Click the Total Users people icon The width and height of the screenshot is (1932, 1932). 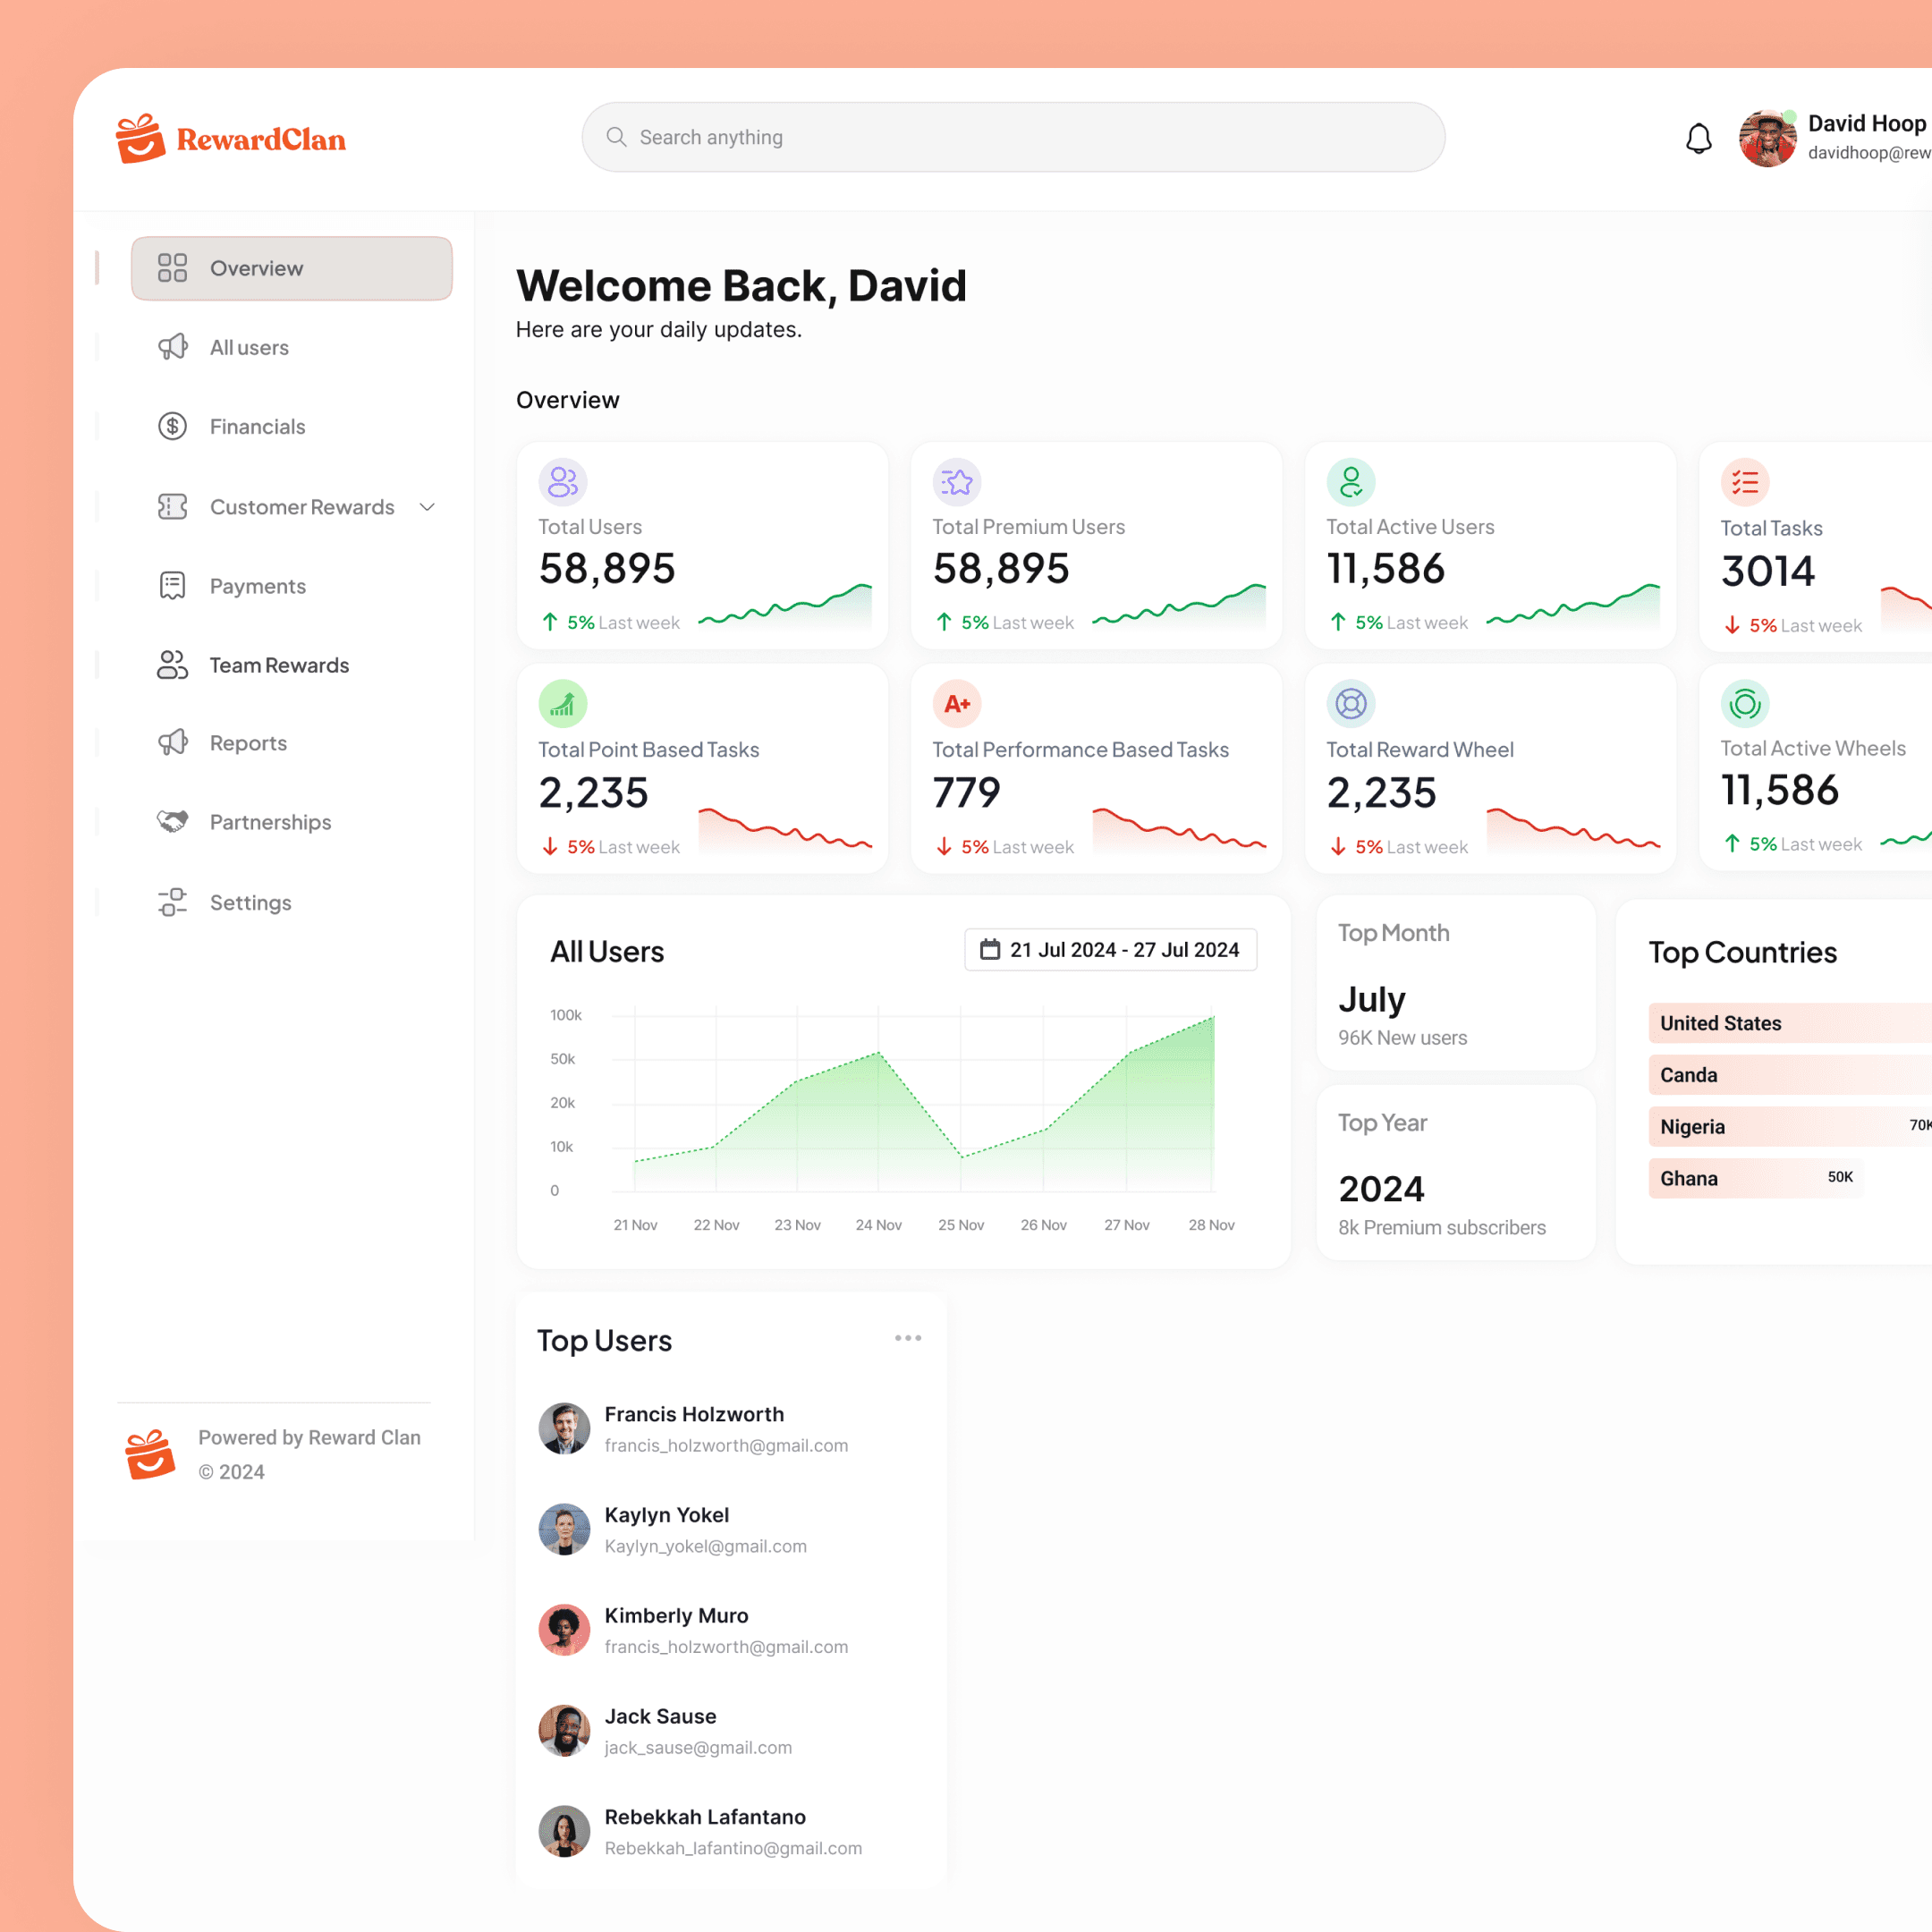point(562,482)
